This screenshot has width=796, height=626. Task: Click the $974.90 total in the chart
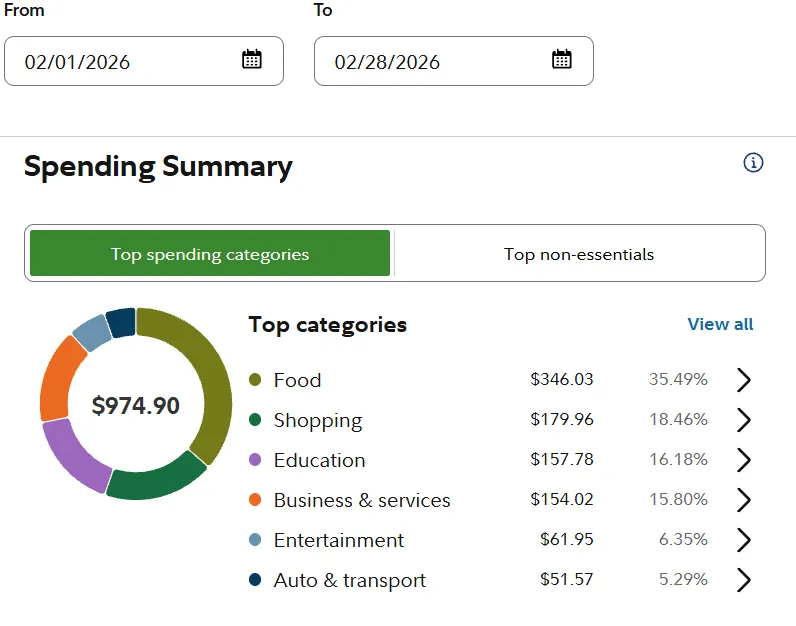136,406
